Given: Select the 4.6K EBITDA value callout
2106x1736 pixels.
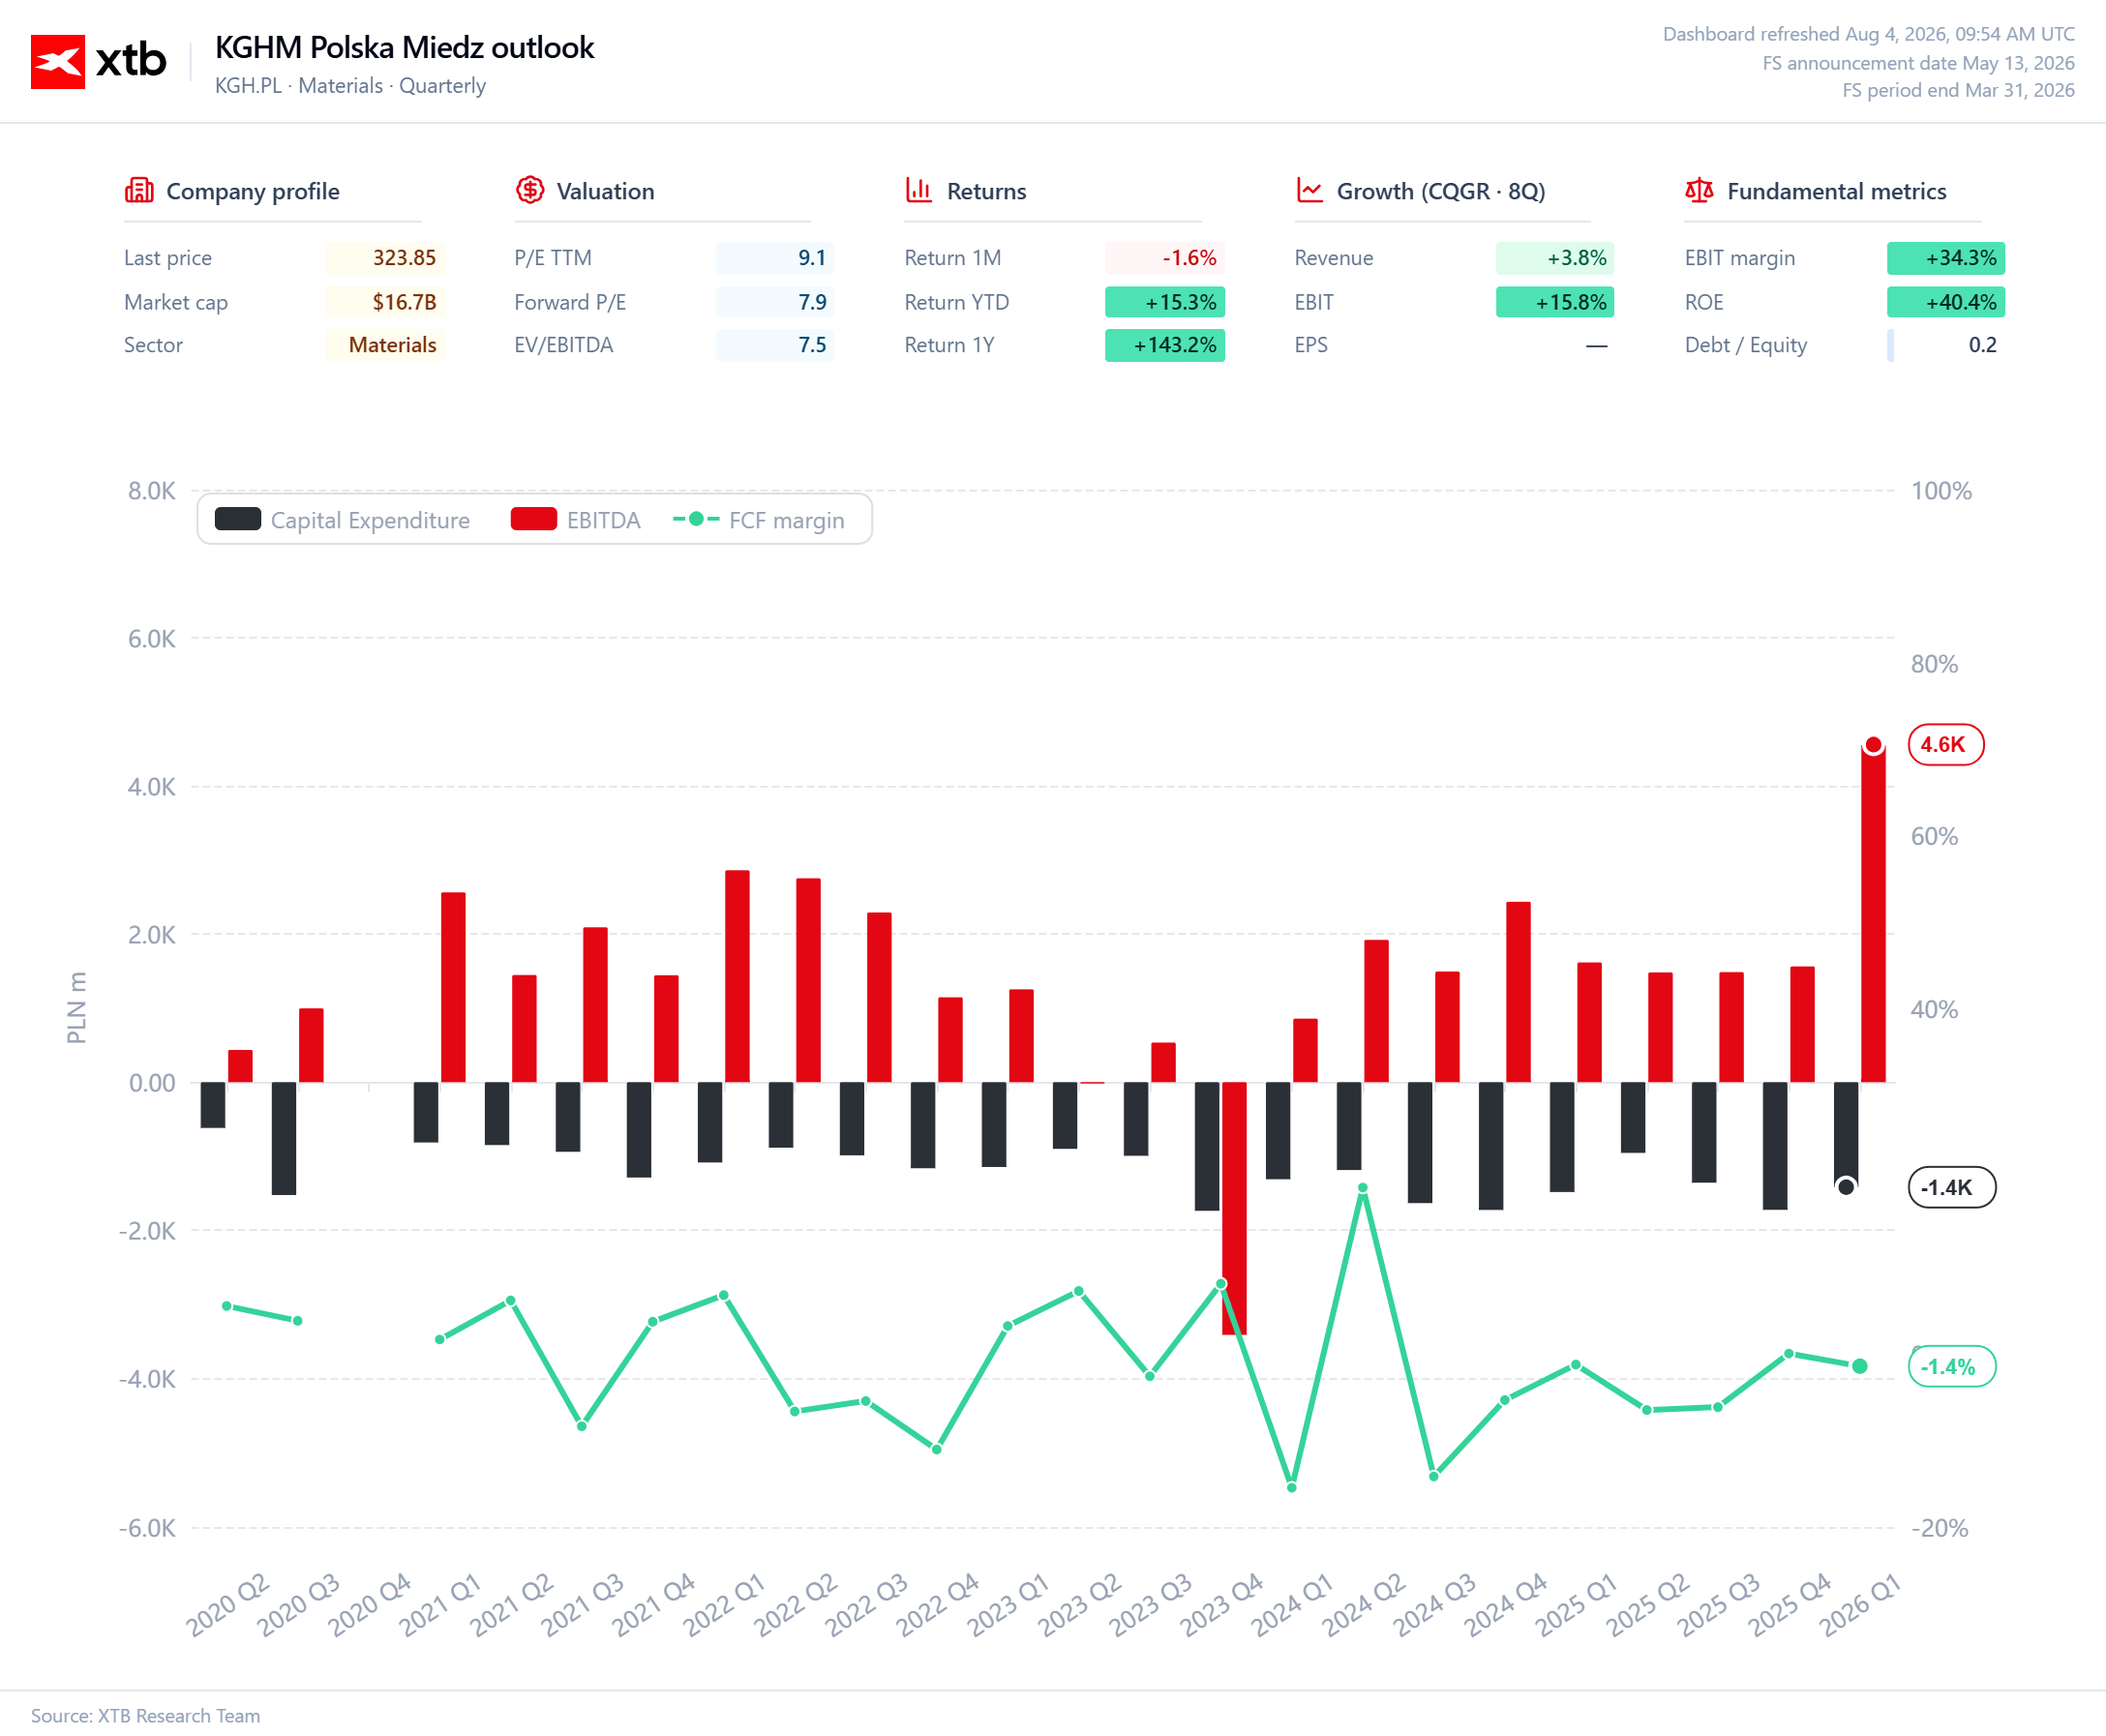Looking at the screenshot, I should [x=1945, y=744].
